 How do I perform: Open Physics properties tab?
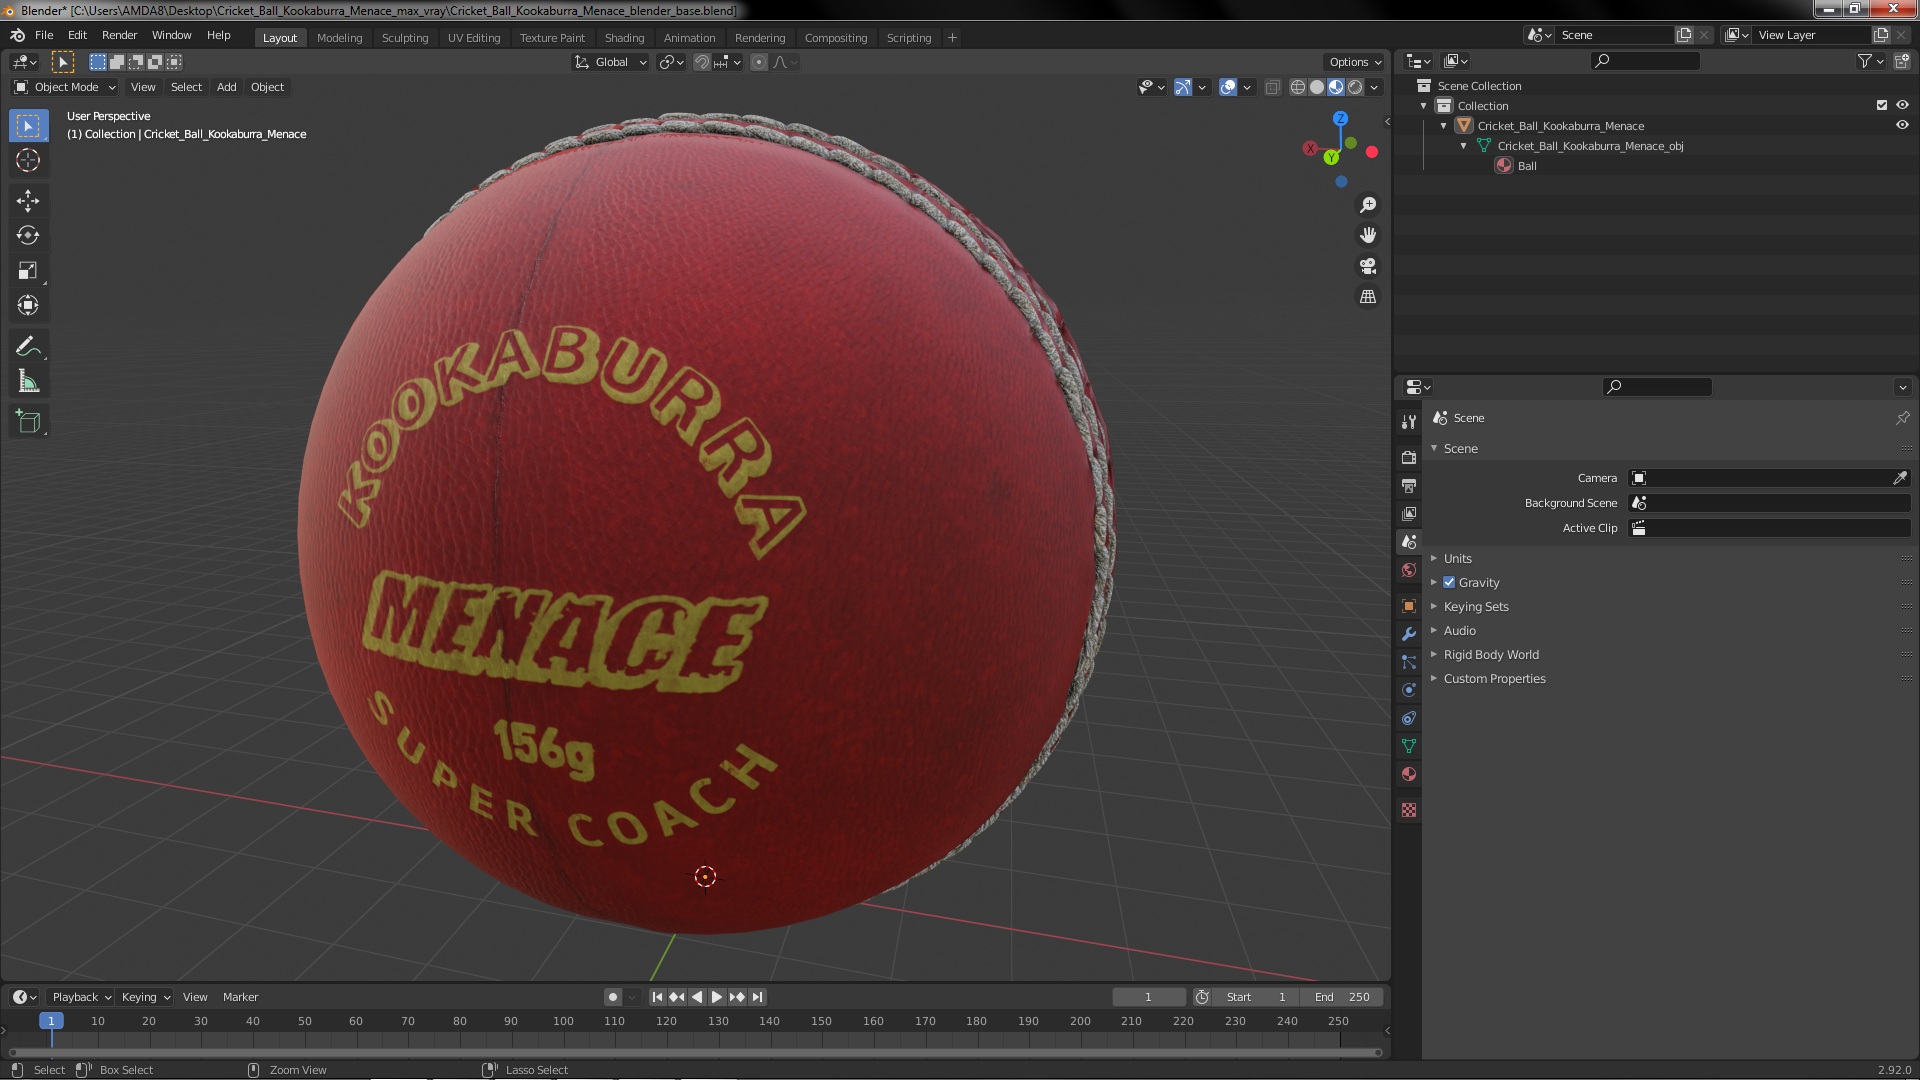[x=1409, y=690]
